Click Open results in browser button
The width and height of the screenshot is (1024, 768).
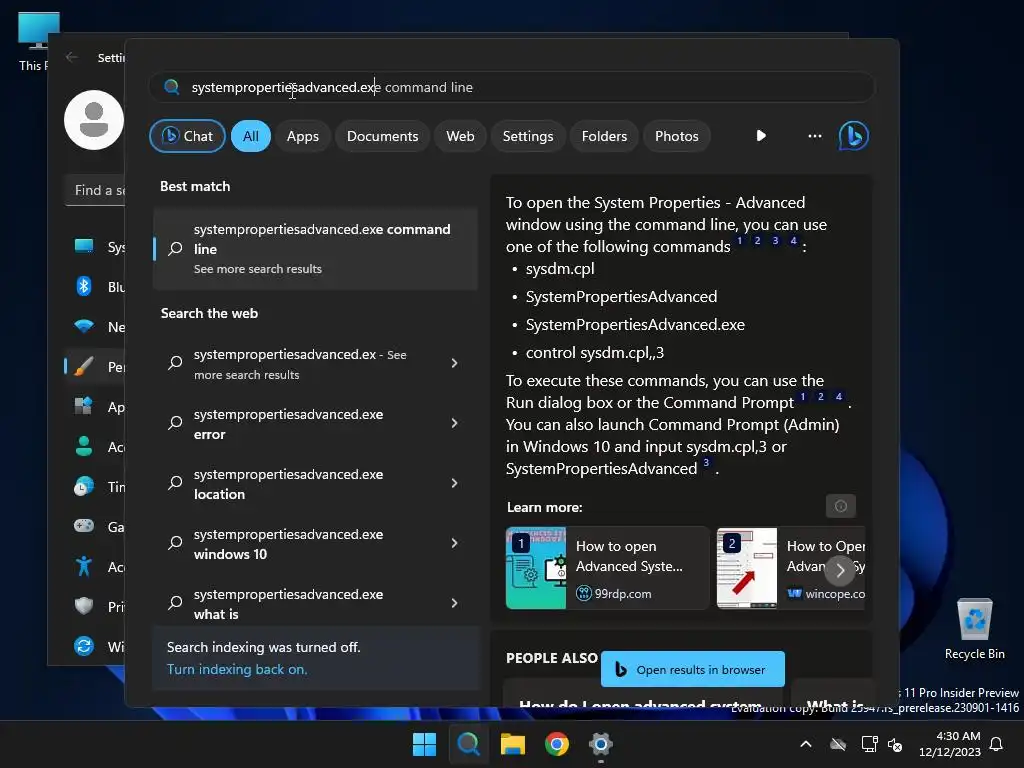(x=693, y=669)
